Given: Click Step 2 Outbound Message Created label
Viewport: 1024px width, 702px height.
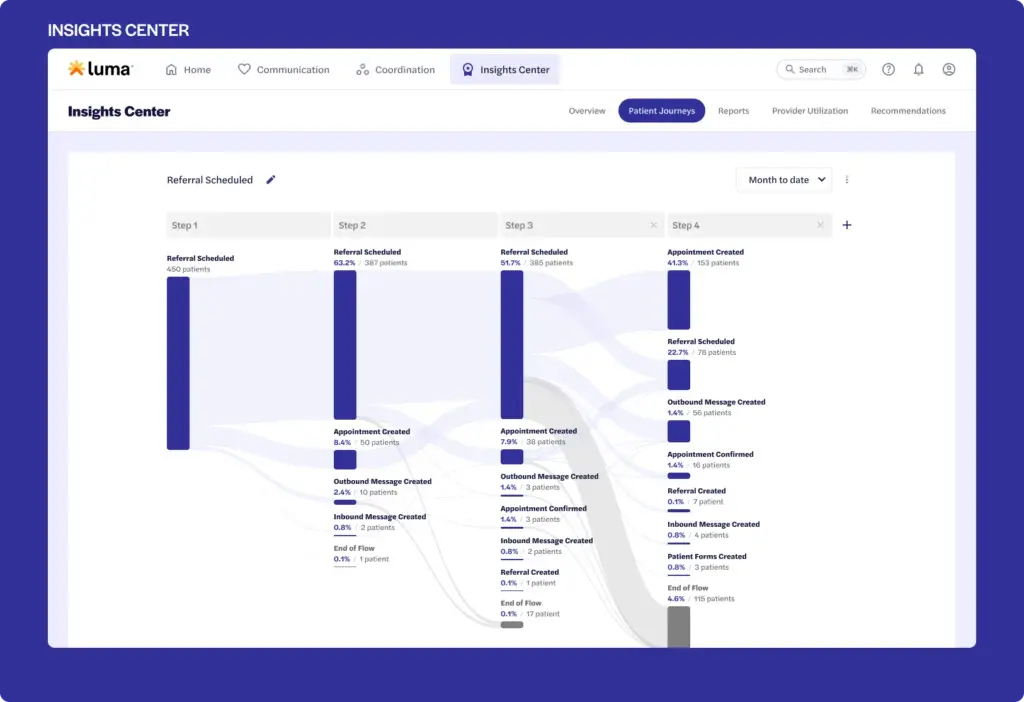Looking at the screenshot, I should (382, 482).
